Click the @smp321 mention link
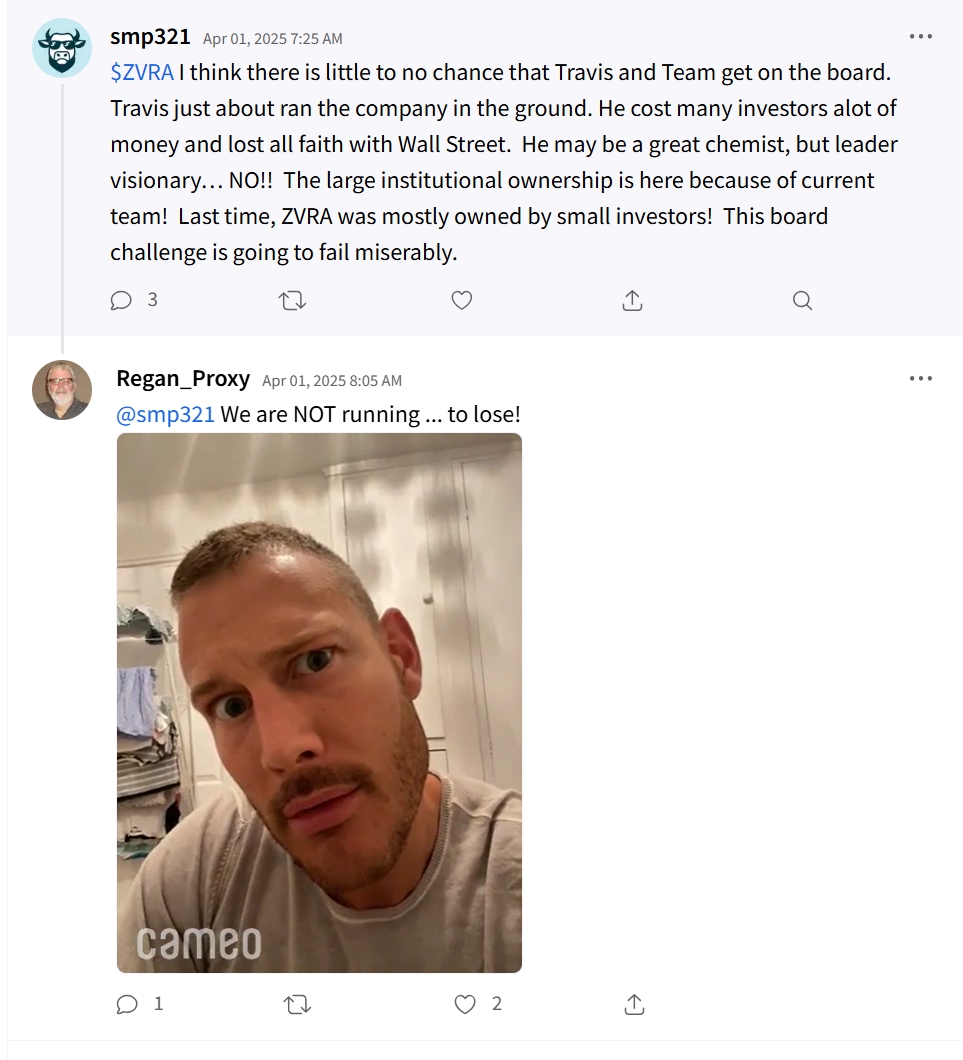Viewport: 963px width, 1060px height. (165, 414)
